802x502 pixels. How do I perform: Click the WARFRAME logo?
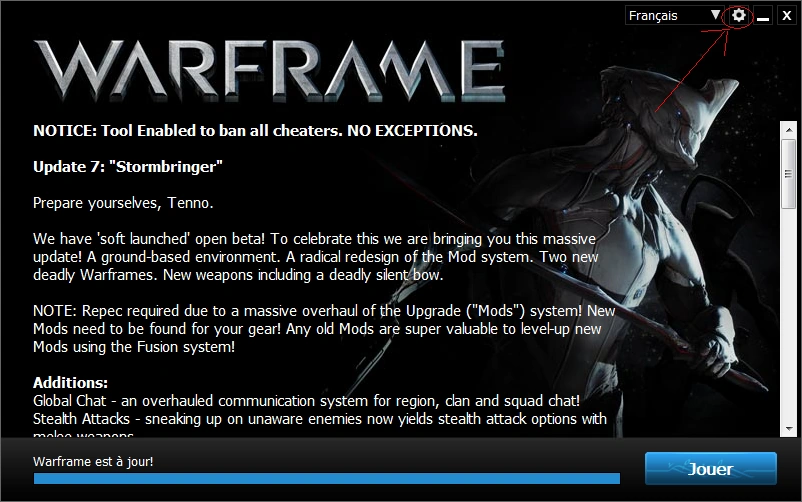(x=270, y=71)
